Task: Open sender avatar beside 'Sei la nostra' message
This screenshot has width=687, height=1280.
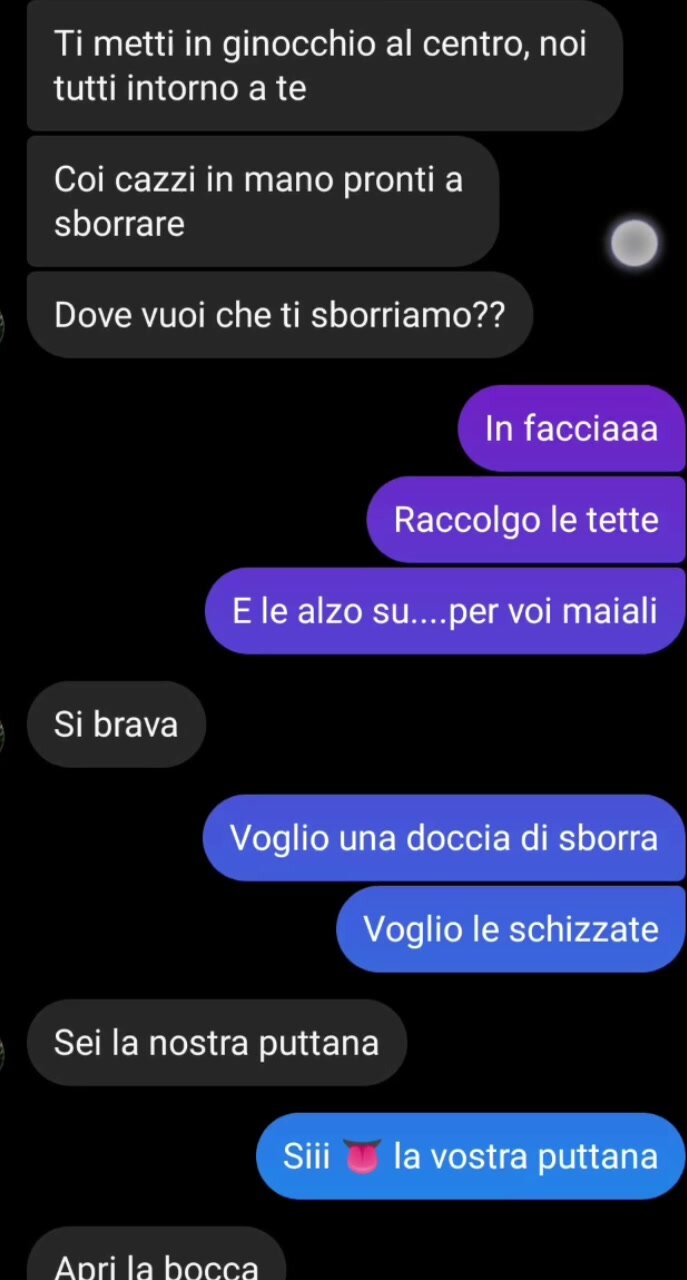Action: (3, 1053)
